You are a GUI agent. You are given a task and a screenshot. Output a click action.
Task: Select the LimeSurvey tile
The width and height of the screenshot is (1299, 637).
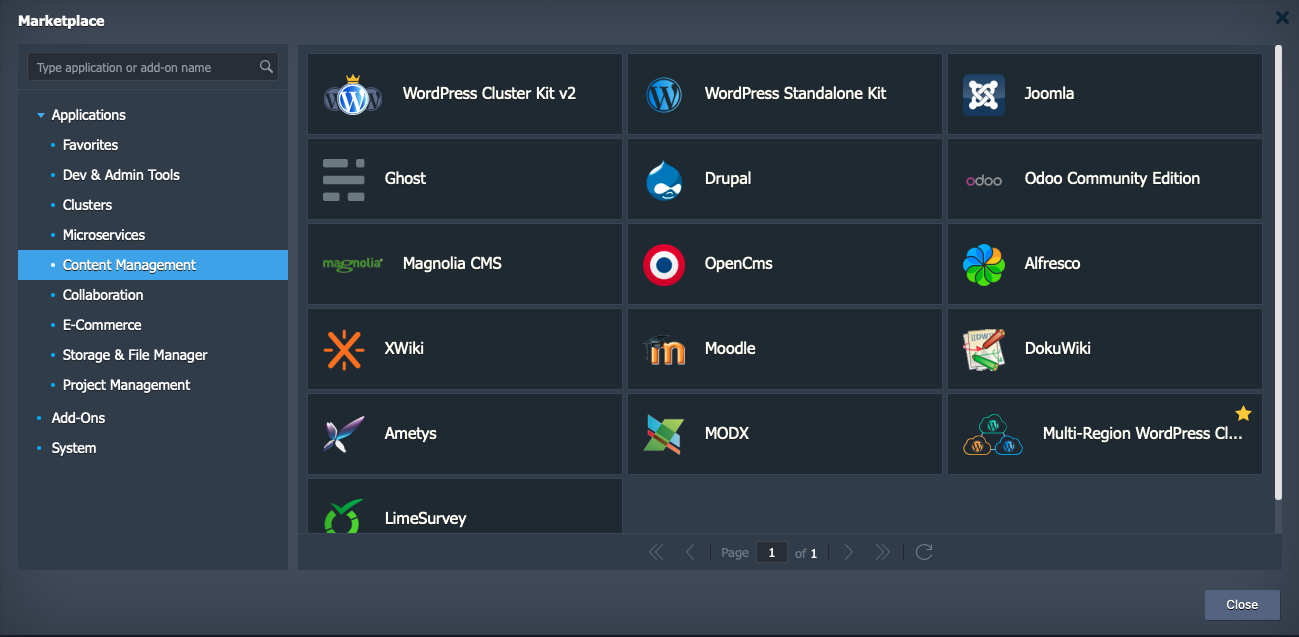coord(465,512)
